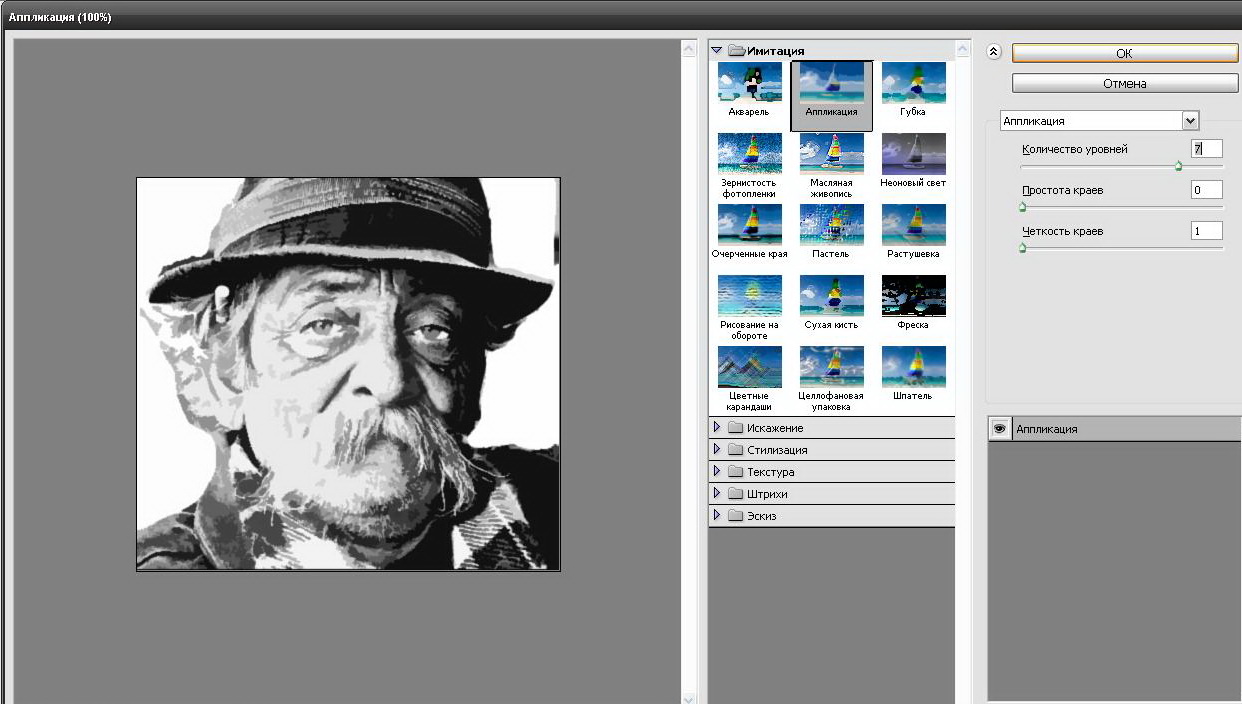The height and width of the screenshot is (704, 1242).
Task: Click the Четкость краев label
Action: [x=1062, y=231]
